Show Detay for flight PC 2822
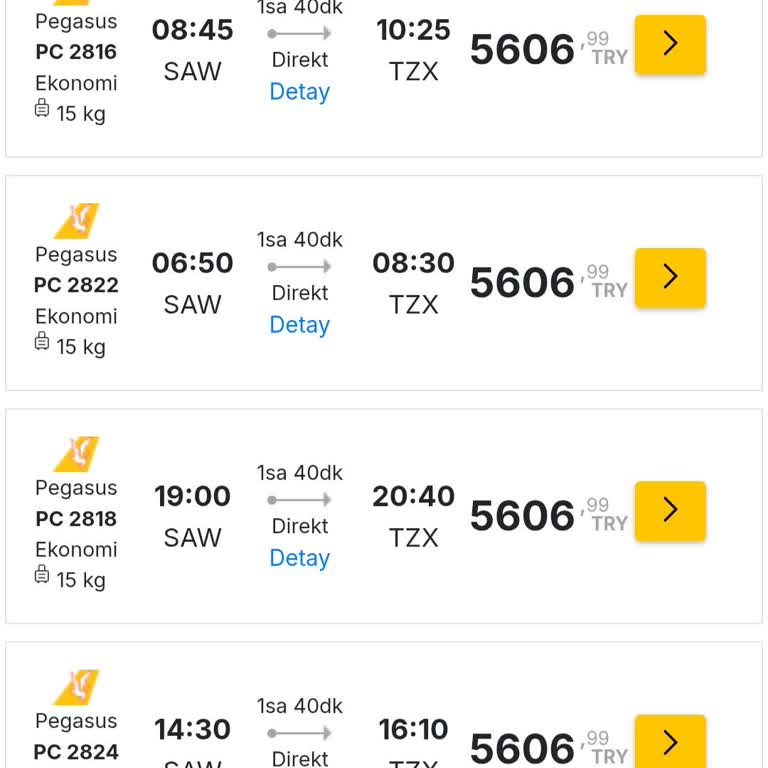The height and width of the screenshot is (768, 768). [300, 325]
